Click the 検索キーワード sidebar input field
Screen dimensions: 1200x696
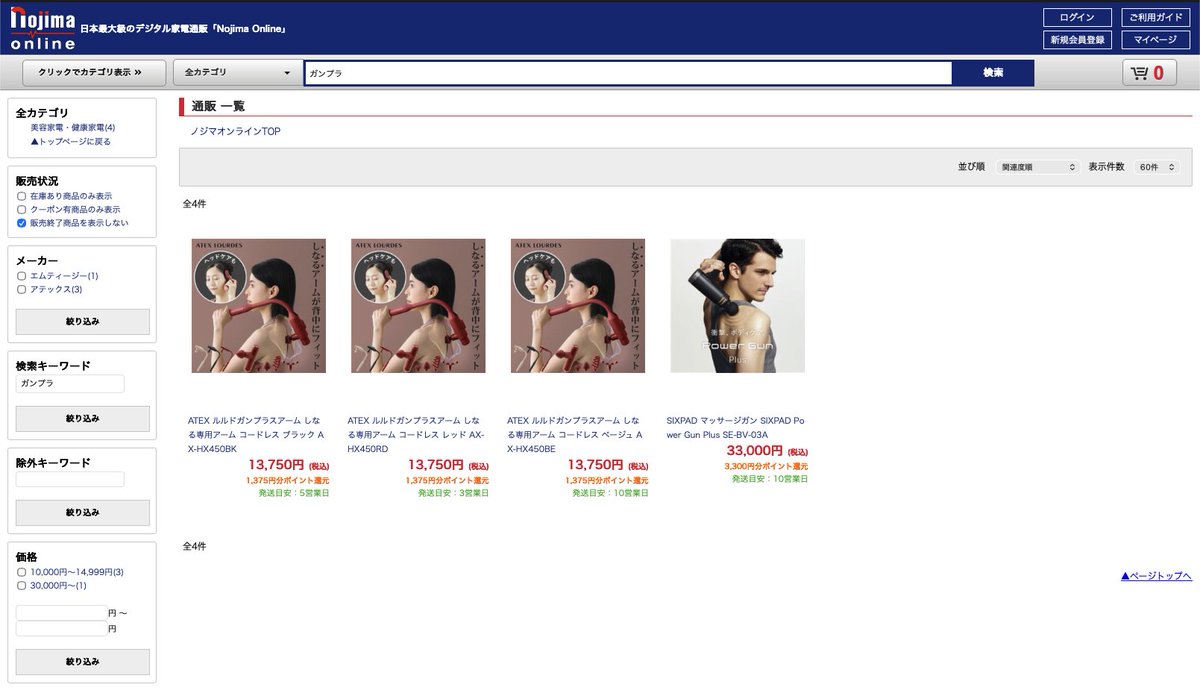[x=70, y=384]
